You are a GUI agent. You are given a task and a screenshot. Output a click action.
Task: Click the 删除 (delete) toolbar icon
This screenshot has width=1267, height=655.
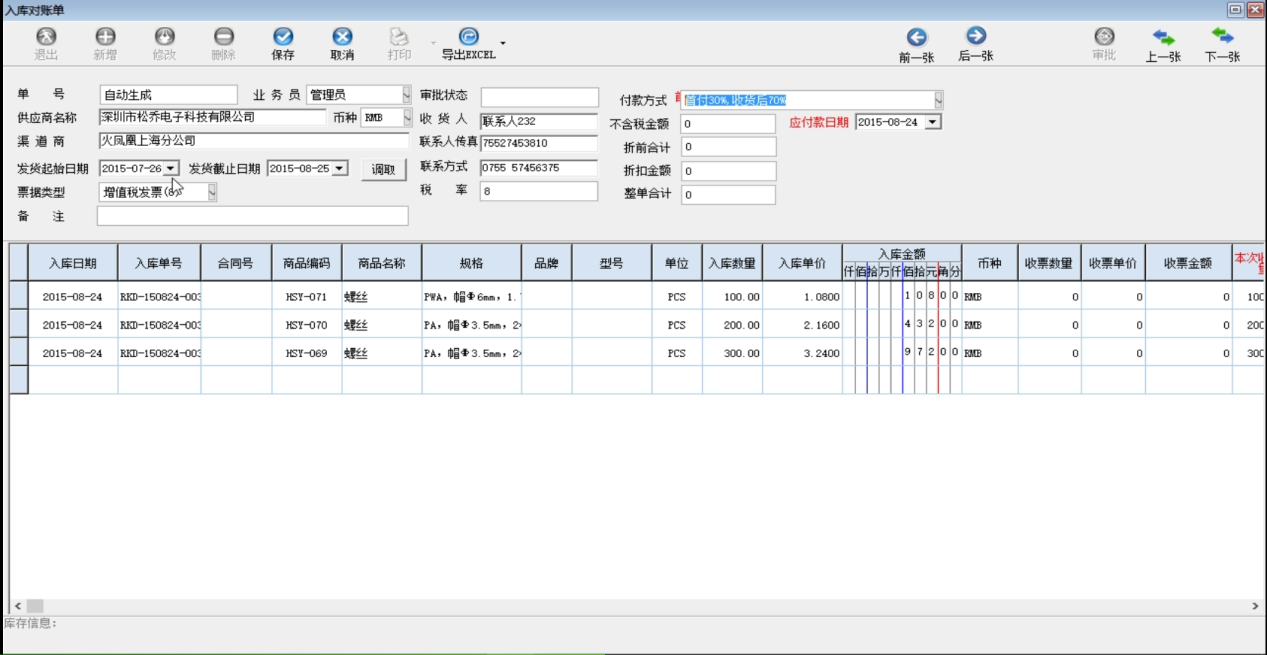click(224, 37)
